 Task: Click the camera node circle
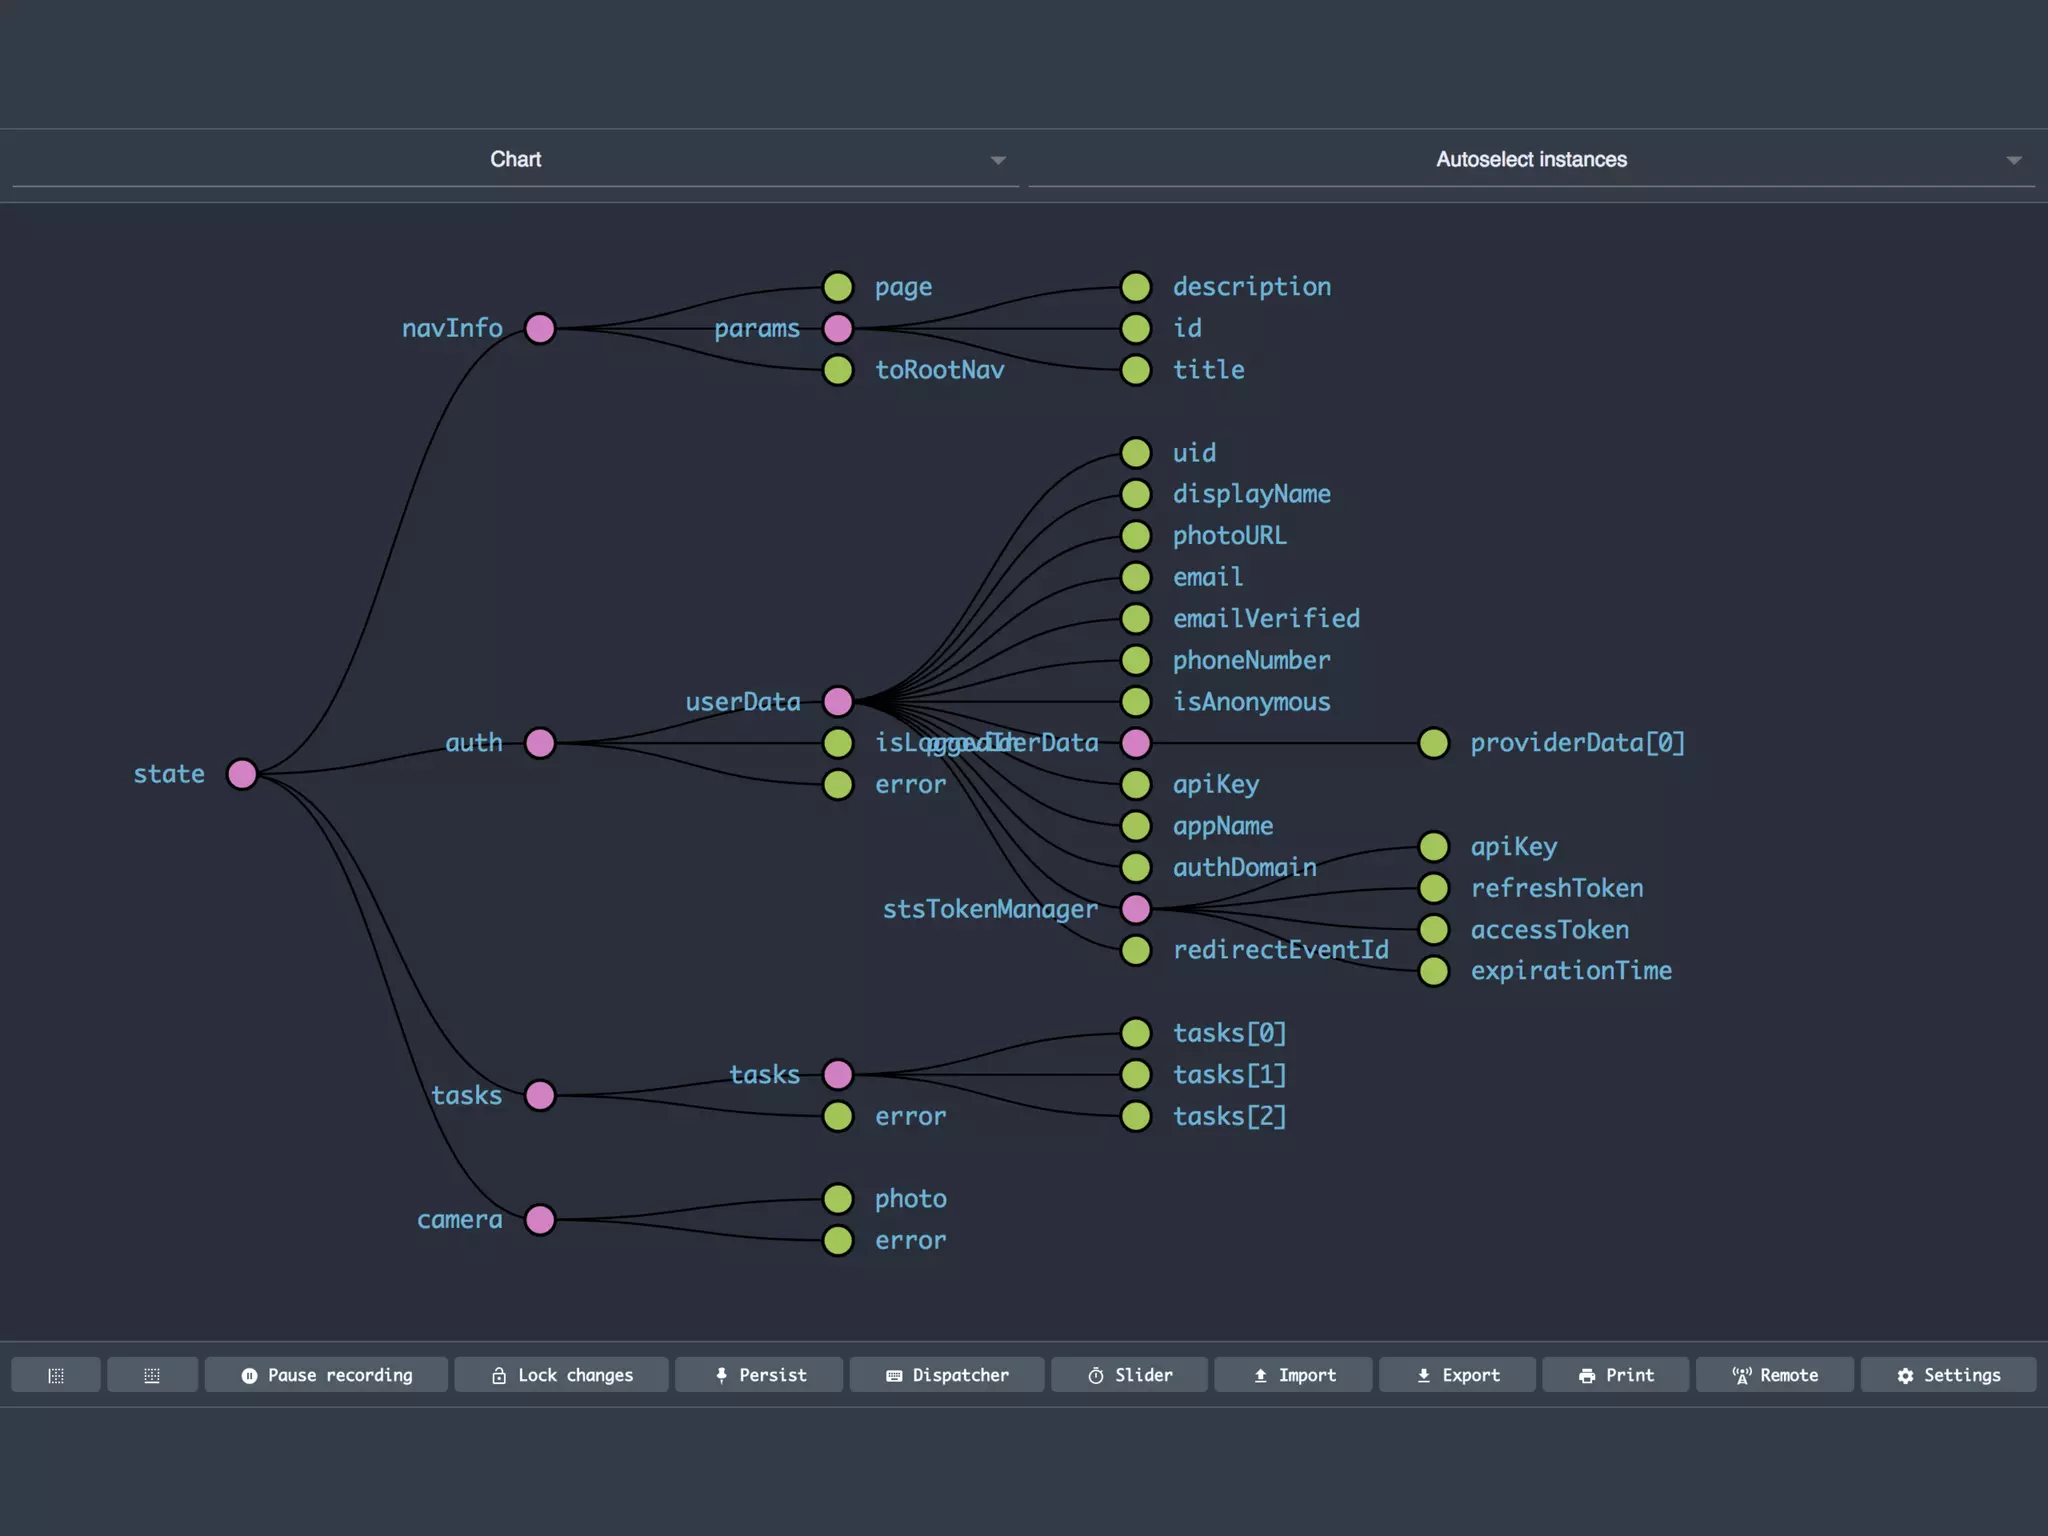click(x=540, y=1220)
